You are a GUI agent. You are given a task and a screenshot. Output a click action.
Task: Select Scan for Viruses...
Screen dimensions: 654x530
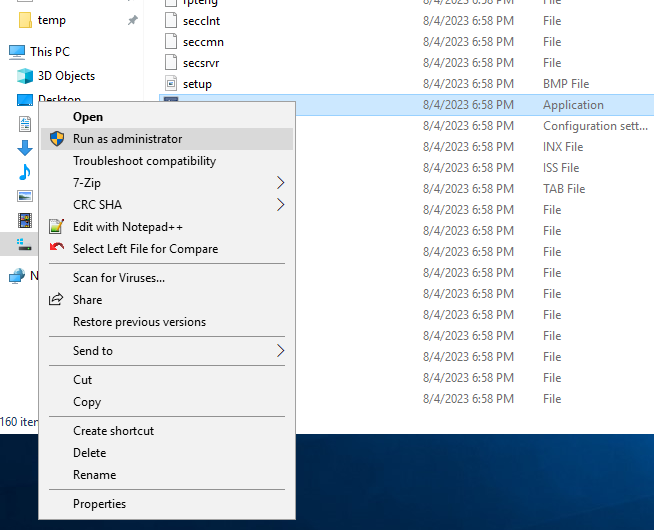click(167, 278)
